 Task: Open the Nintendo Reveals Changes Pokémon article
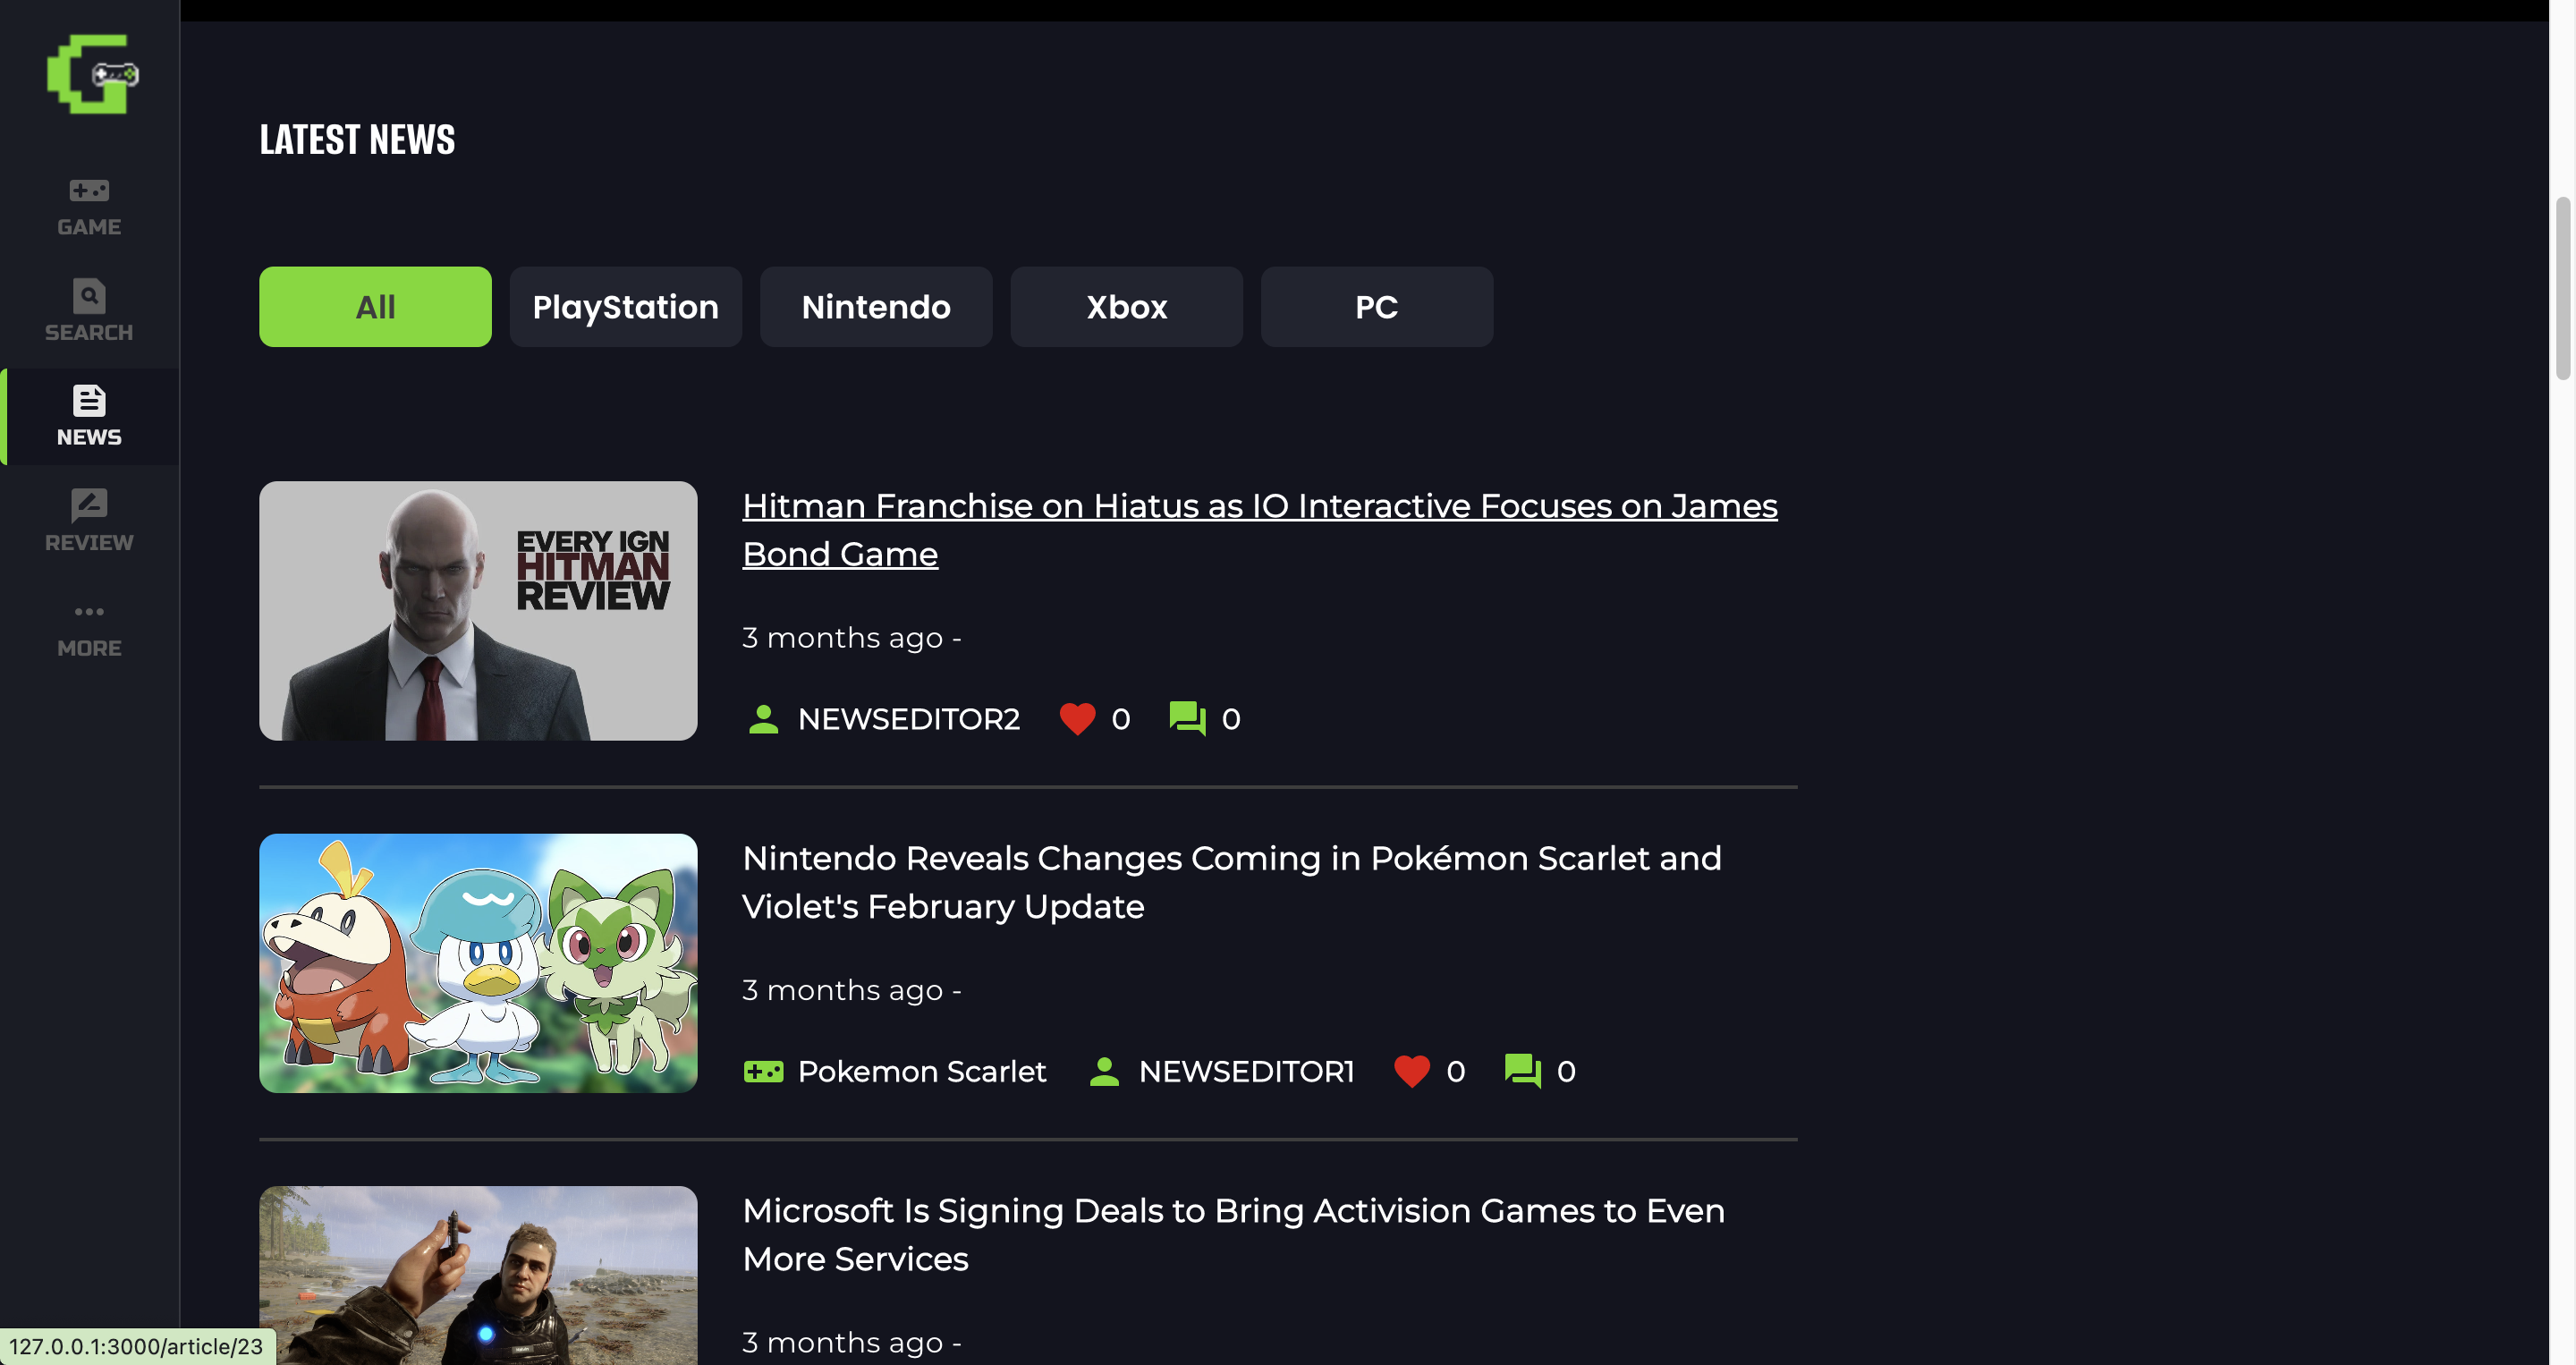[x=1232, y=882]
